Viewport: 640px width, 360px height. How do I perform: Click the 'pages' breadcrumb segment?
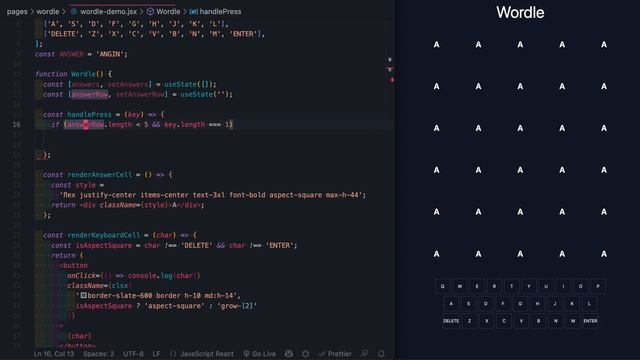click(x=17, y=11)
